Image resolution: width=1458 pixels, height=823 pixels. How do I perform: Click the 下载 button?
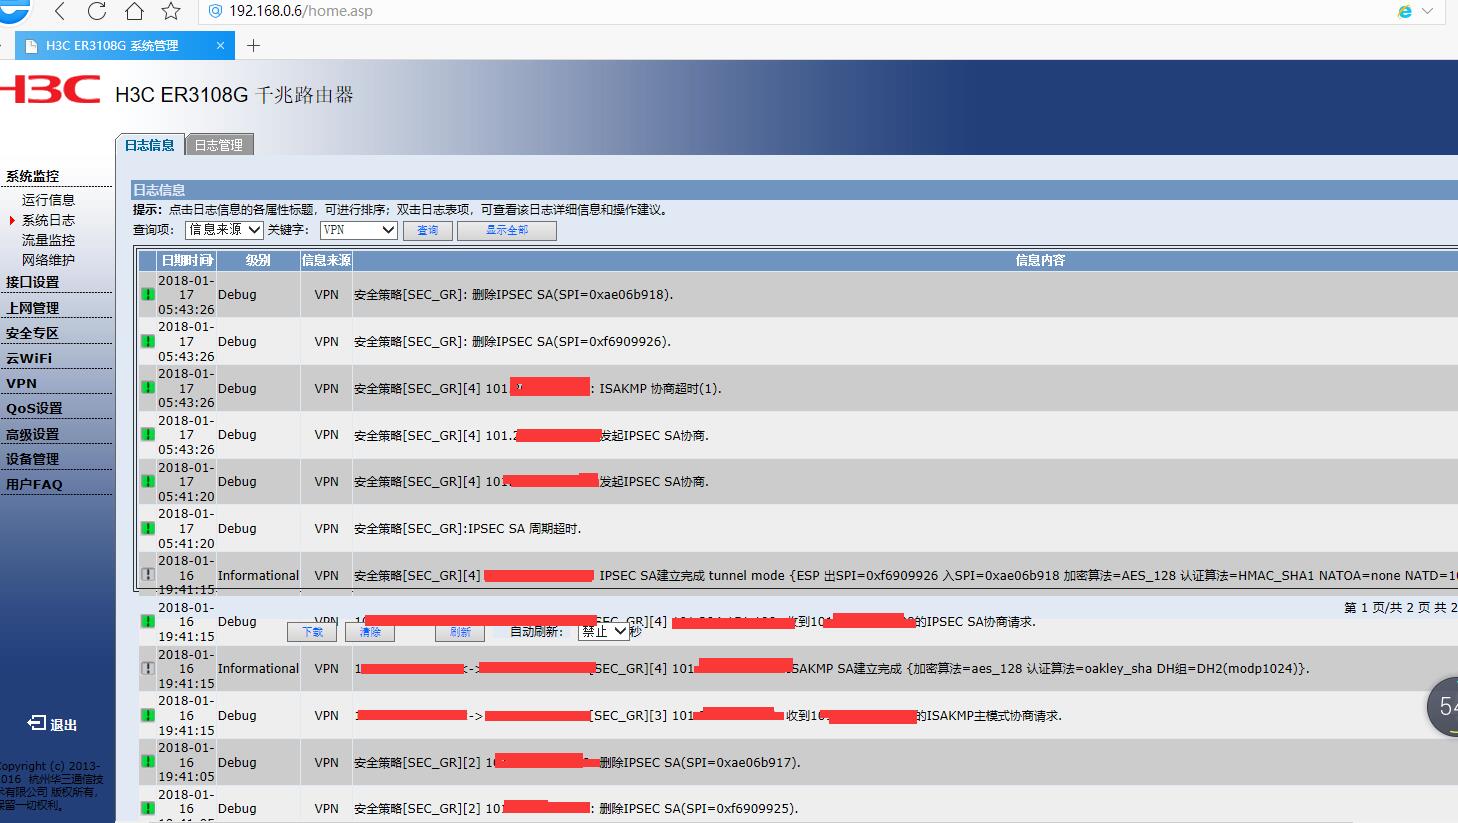(313, 632)
